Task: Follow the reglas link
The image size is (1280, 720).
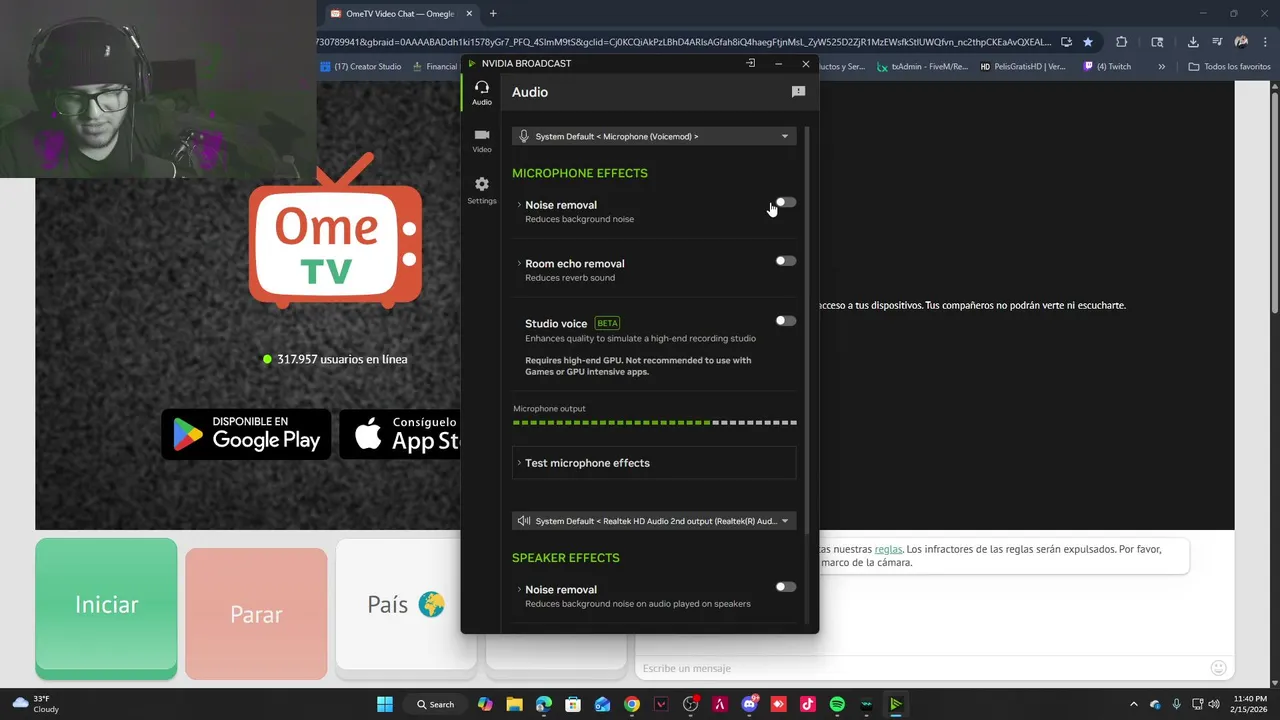Action: pyautogui.click(x=888, y=549)
